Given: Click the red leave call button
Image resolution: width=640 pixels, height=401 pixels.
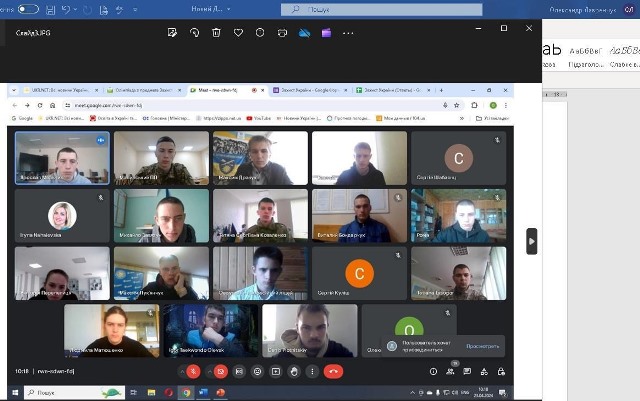Looking at the screenshot, I should [x=333, y=371].
